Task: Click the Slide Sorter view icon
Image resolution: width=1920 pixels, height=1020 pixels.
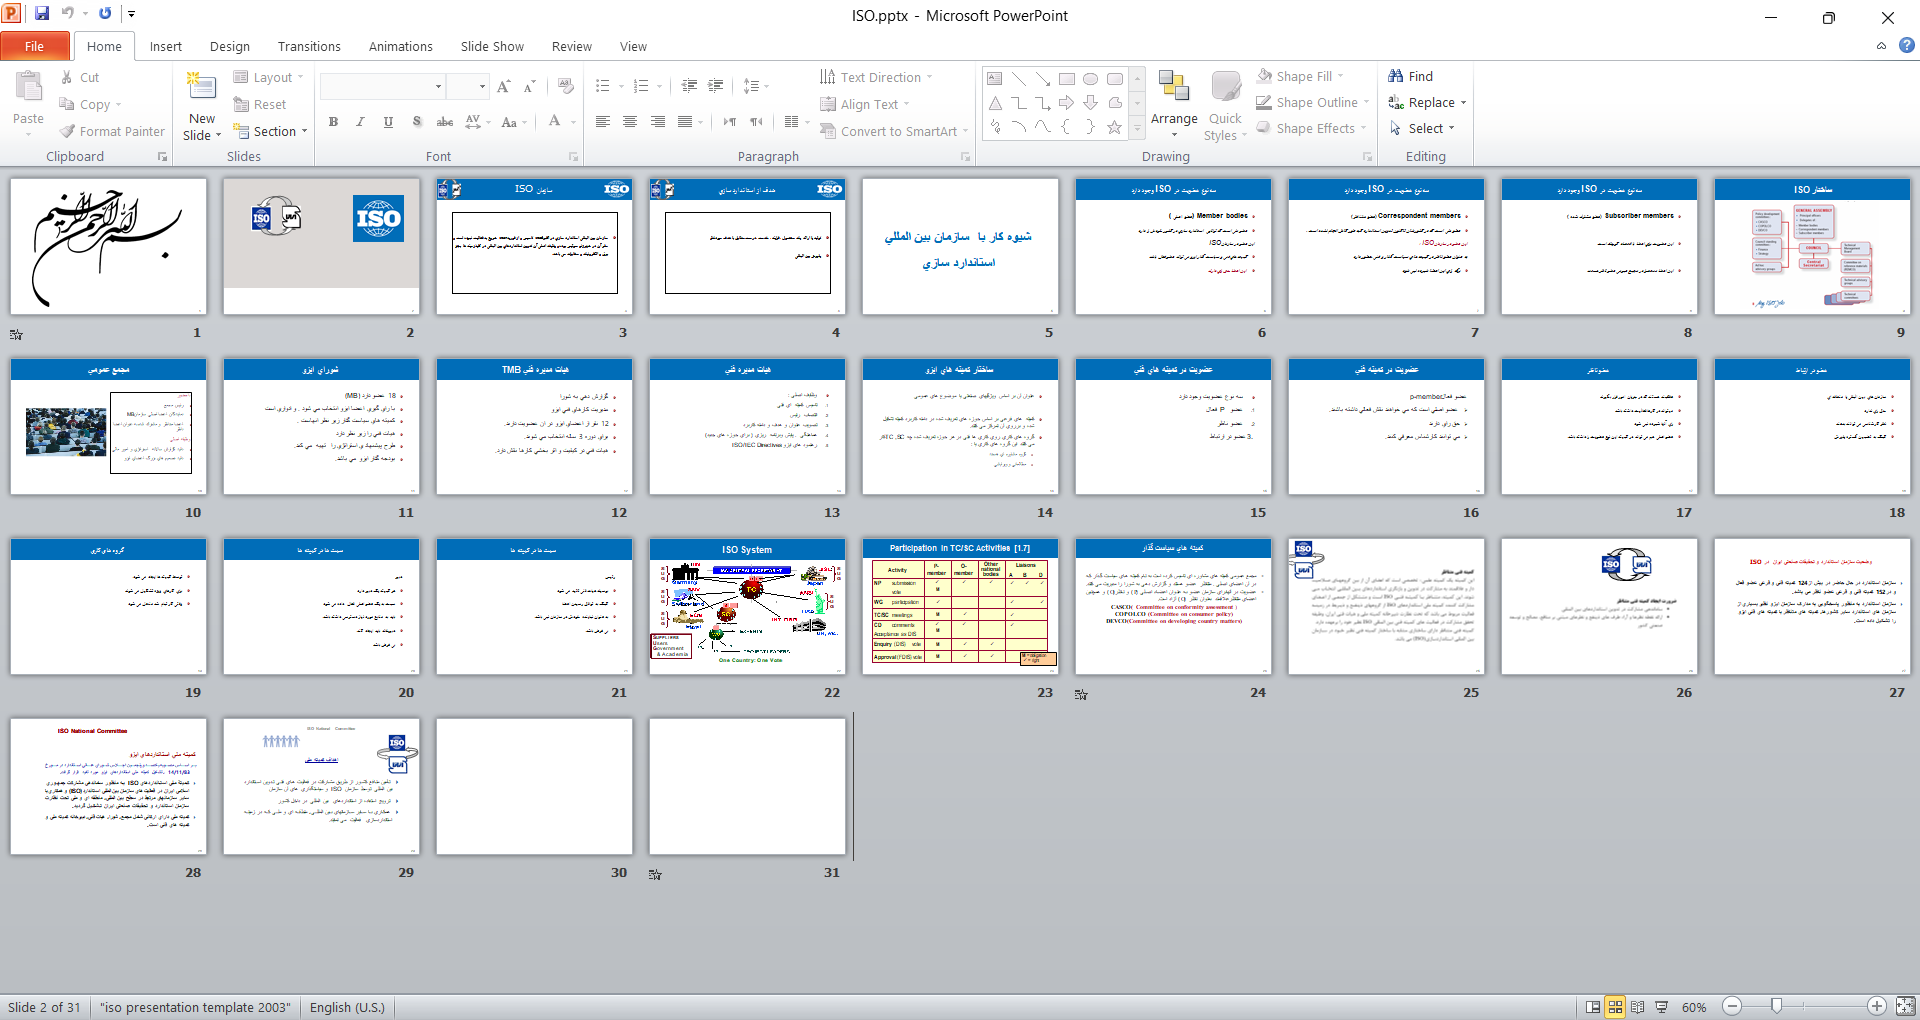Action: click(1615, 1007)
